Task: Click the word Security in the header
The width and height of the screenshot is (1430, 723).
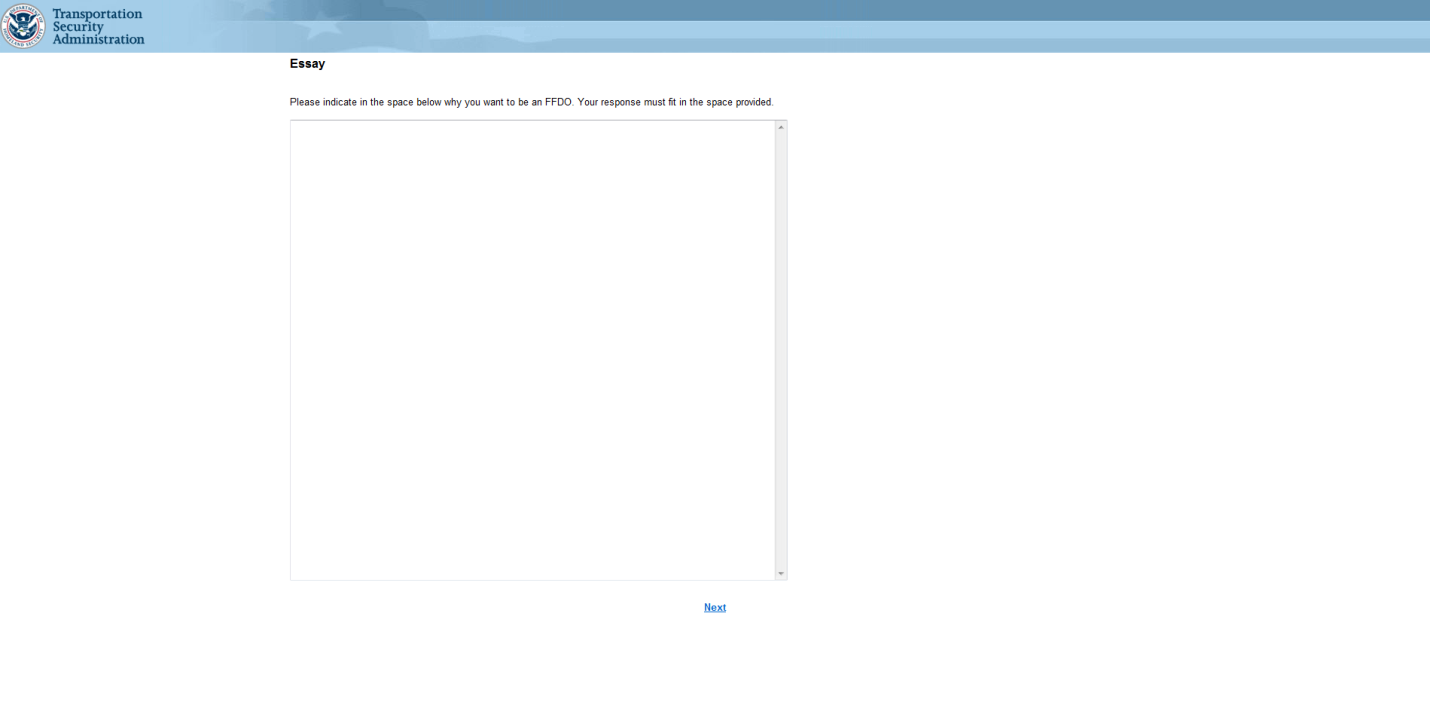Action: (78, 27)
